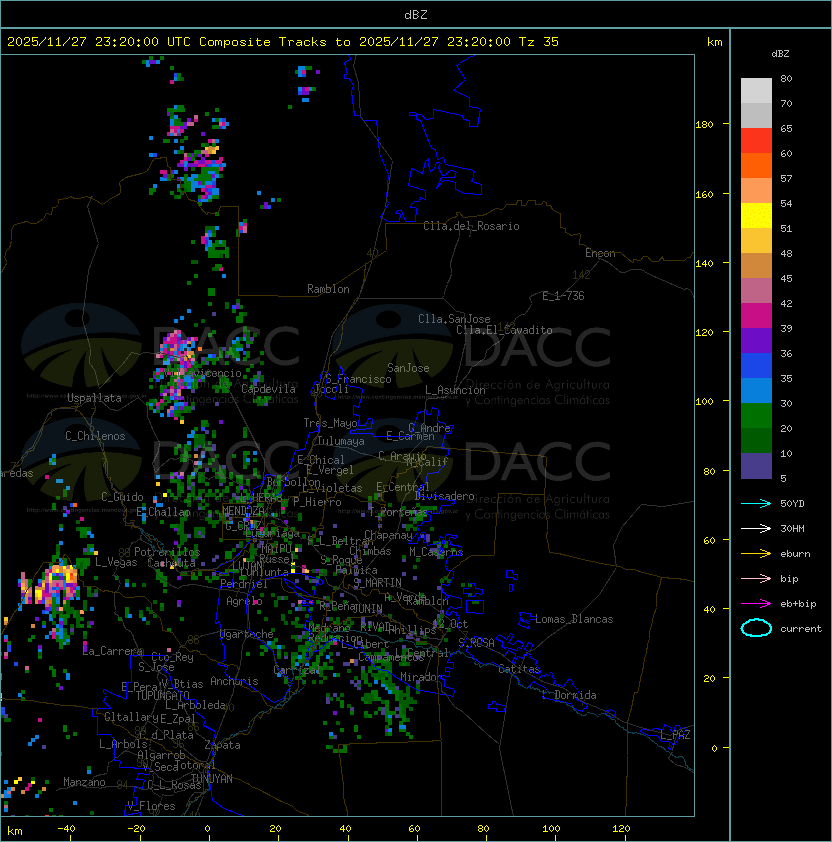Viewport: 832px width, 842px height.
Task: Click the 'Tres_Mayo' place label
Action: 330,423
